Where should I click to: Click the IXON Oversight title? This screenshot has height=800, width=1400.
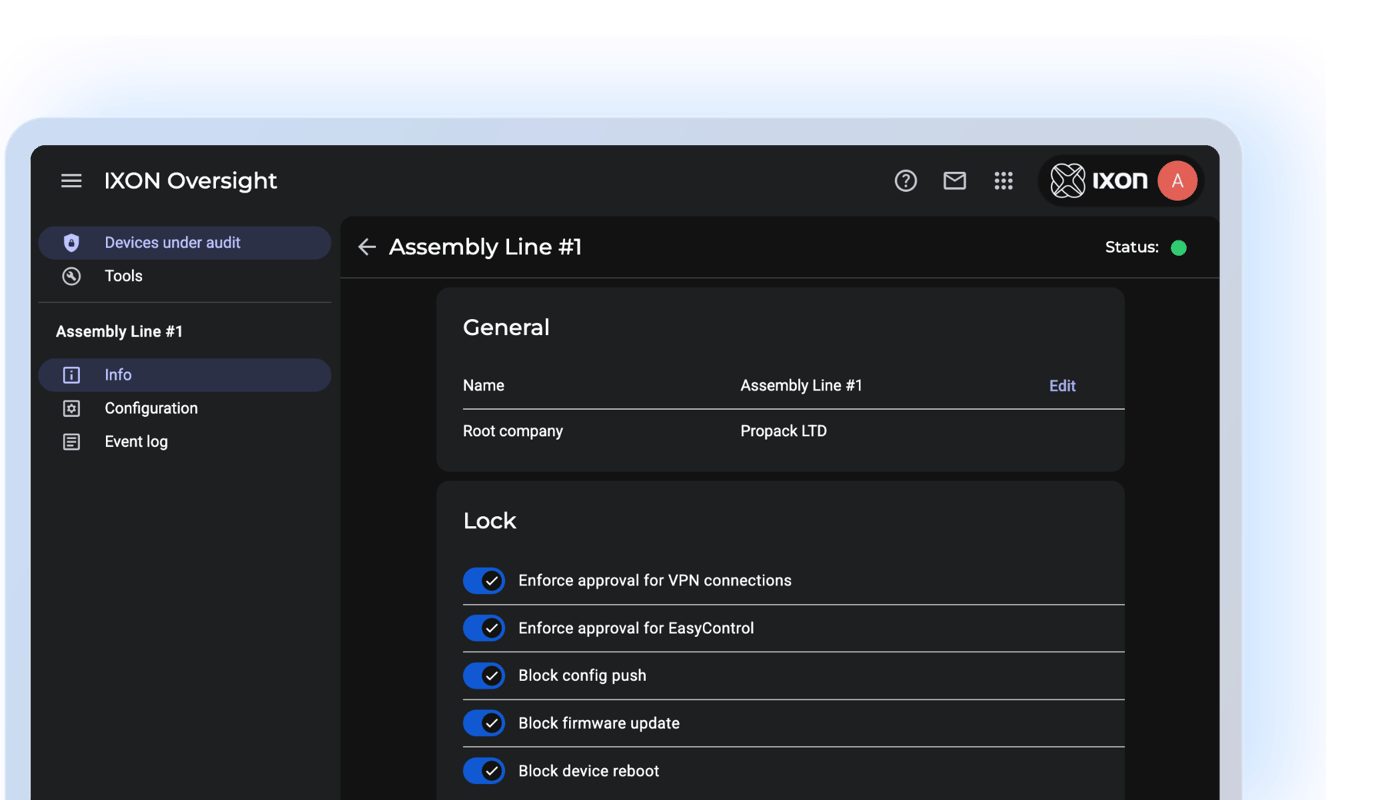(191, 181)
